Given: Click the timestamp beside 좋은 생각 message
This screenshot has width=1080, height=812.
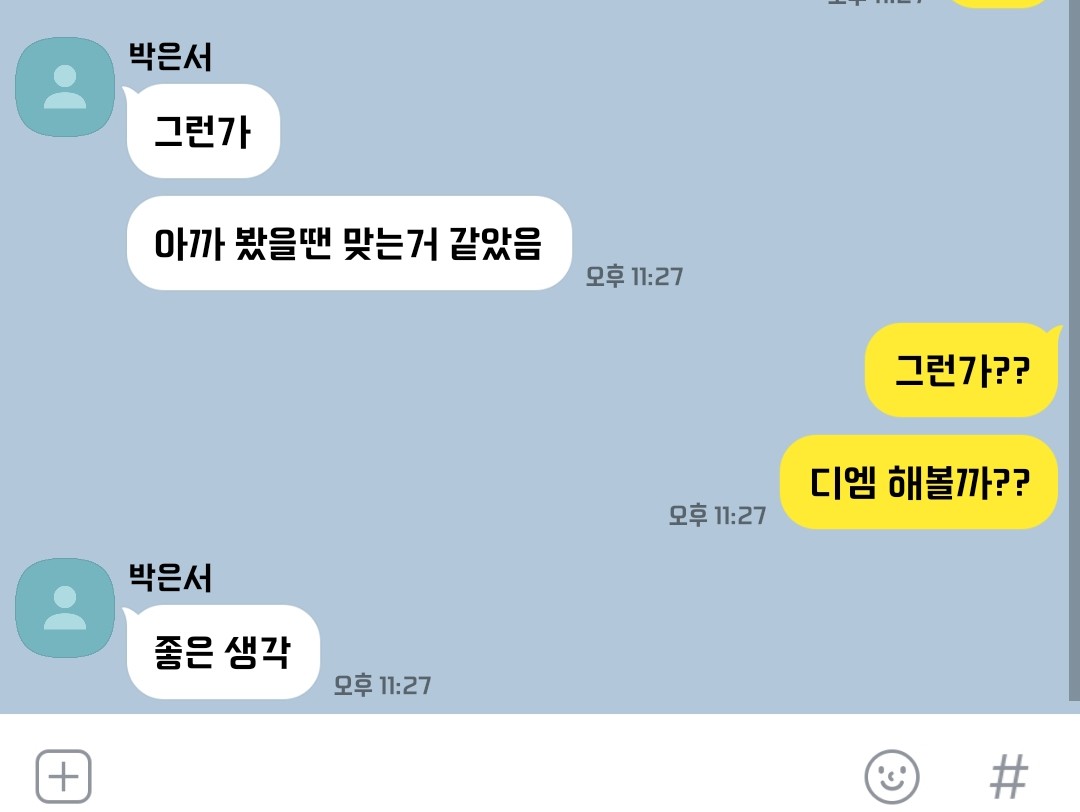Looking at the screenshot, I should point(382,685).
